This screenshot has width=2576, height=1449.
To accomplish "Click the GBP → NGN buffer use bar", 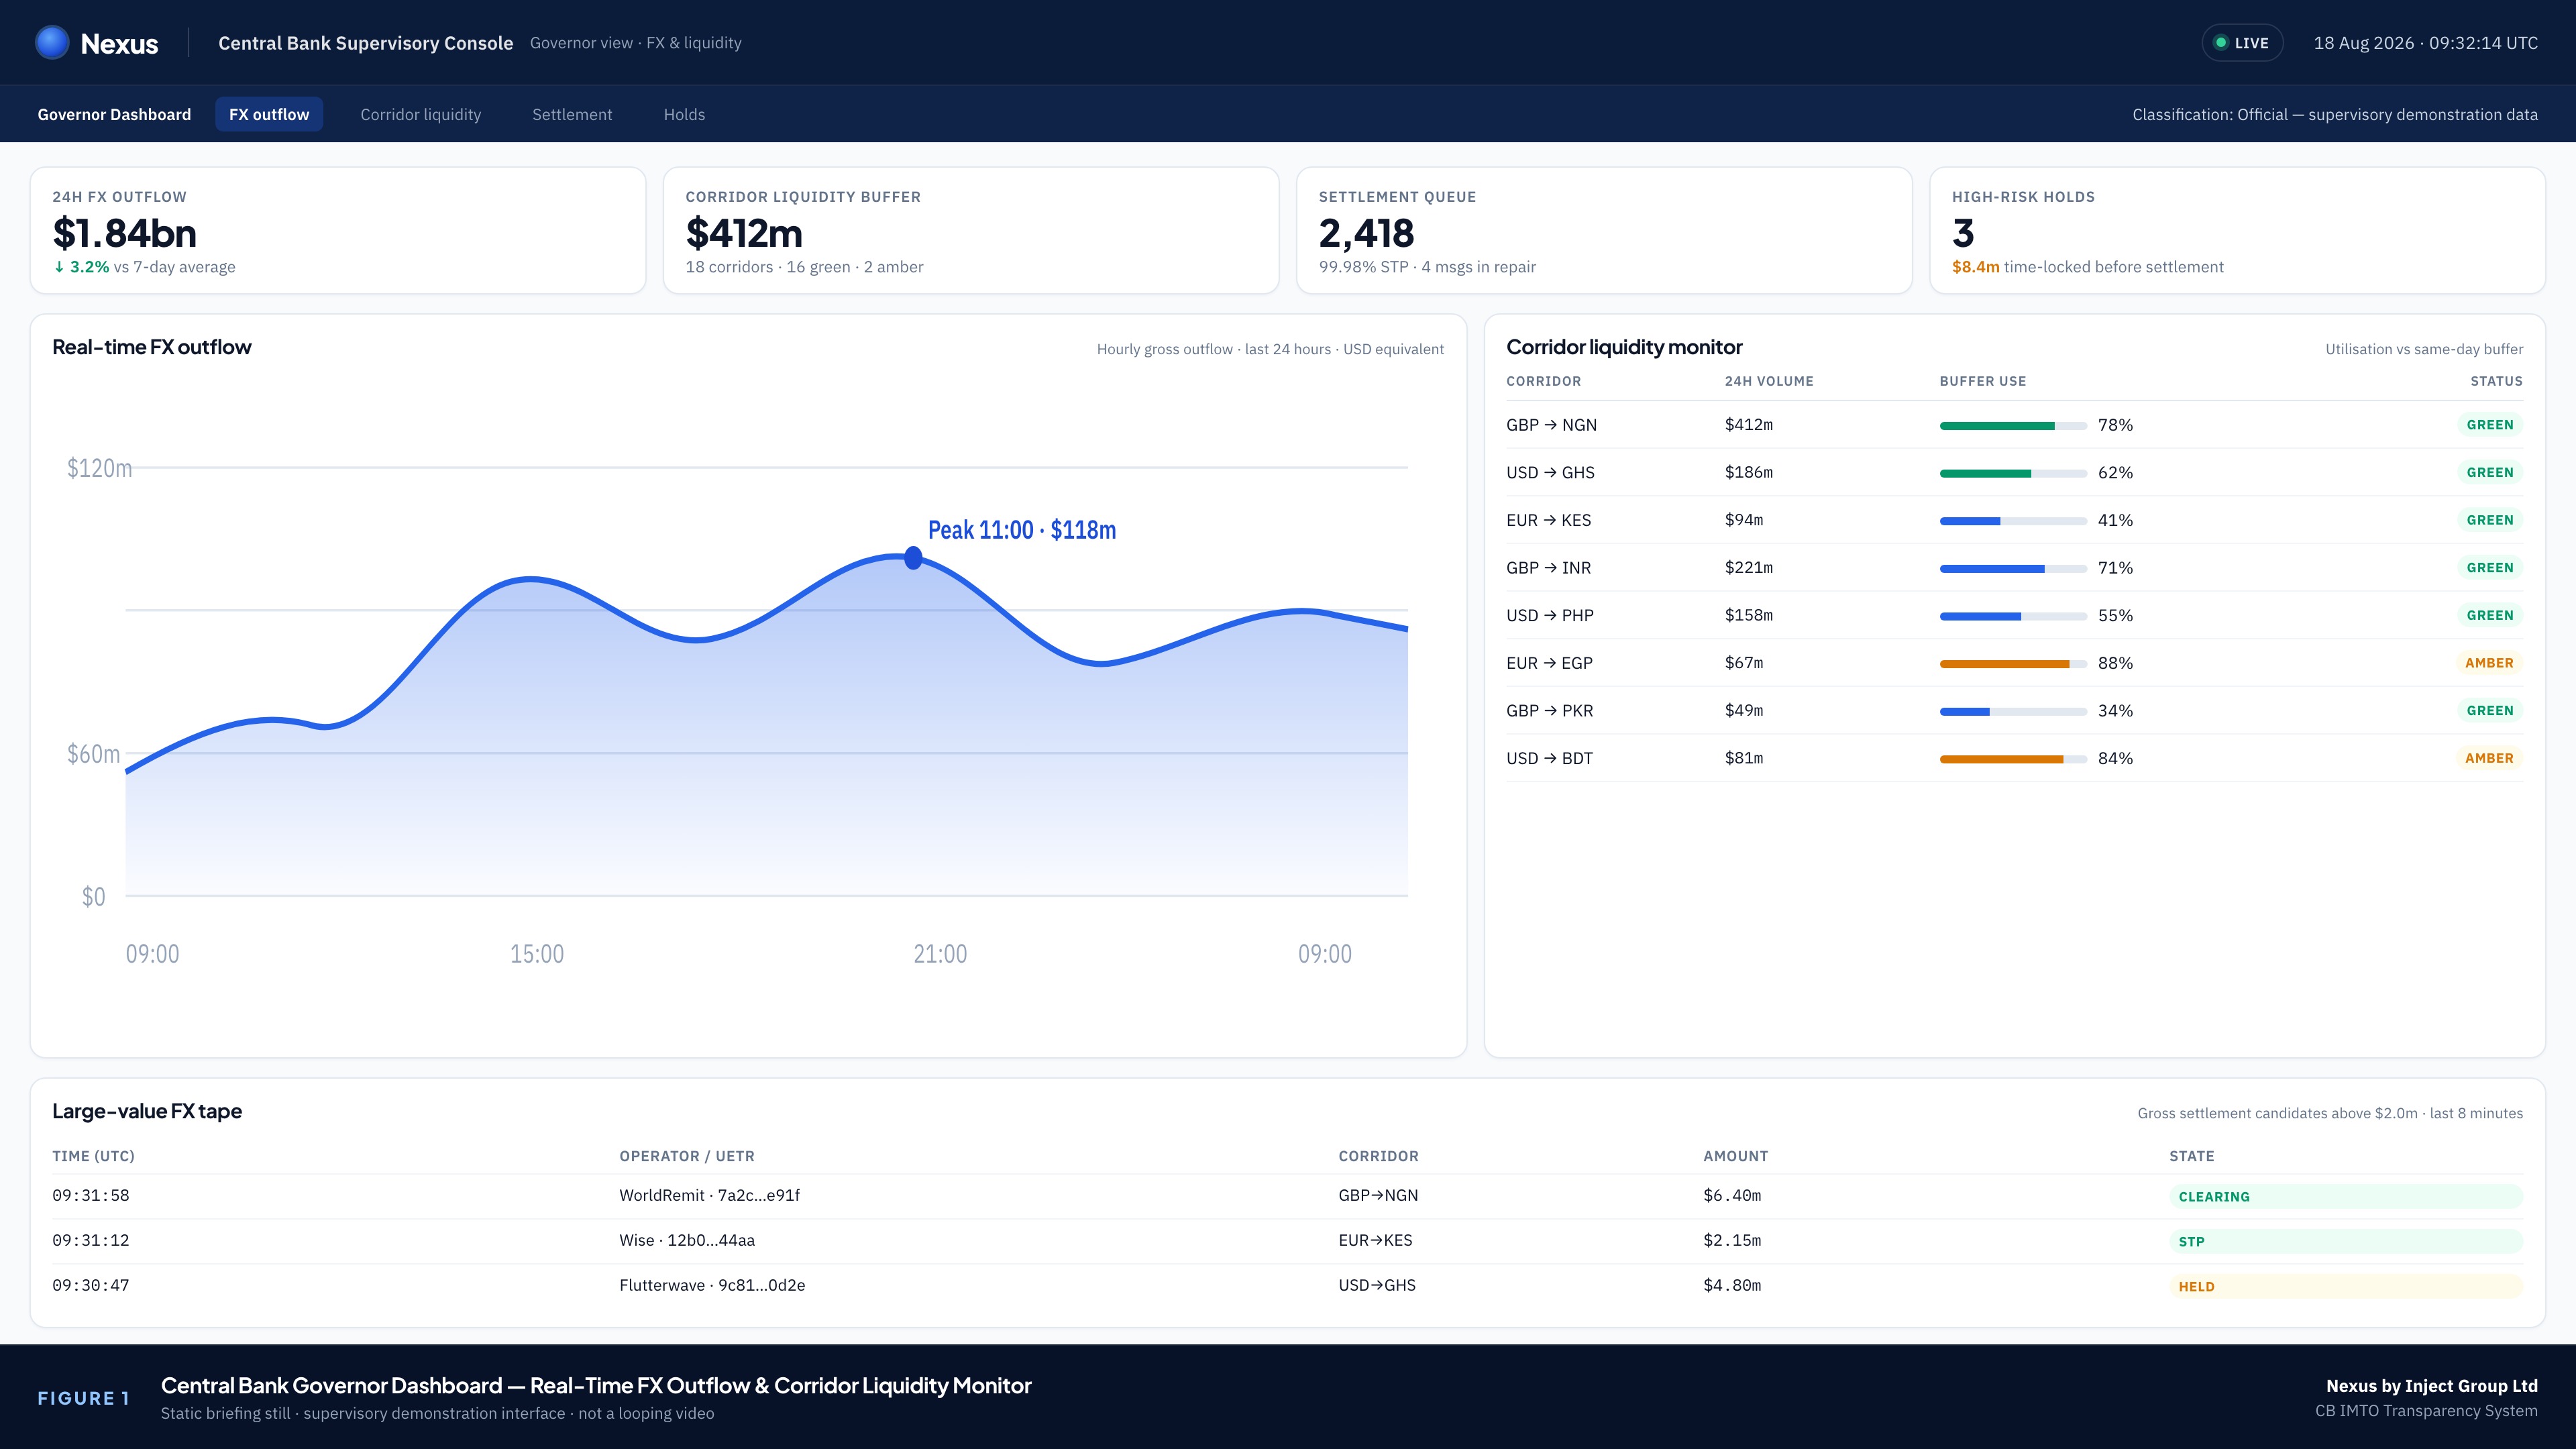I will [x=2013, y=426].
